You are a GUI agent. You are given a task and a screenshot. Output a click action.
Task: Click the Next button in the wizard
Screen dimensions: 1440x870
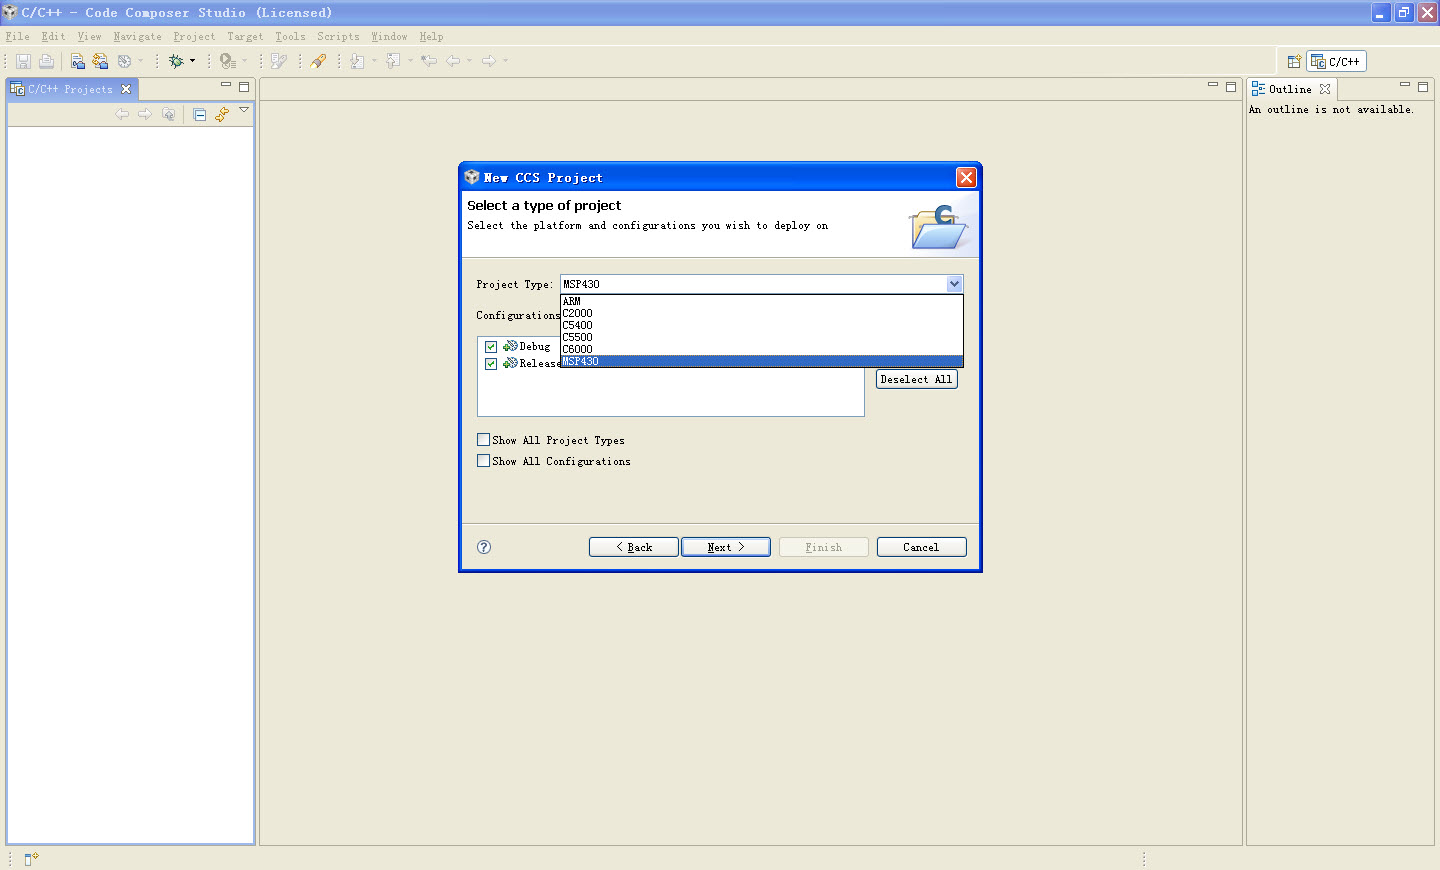click(725, 547)
